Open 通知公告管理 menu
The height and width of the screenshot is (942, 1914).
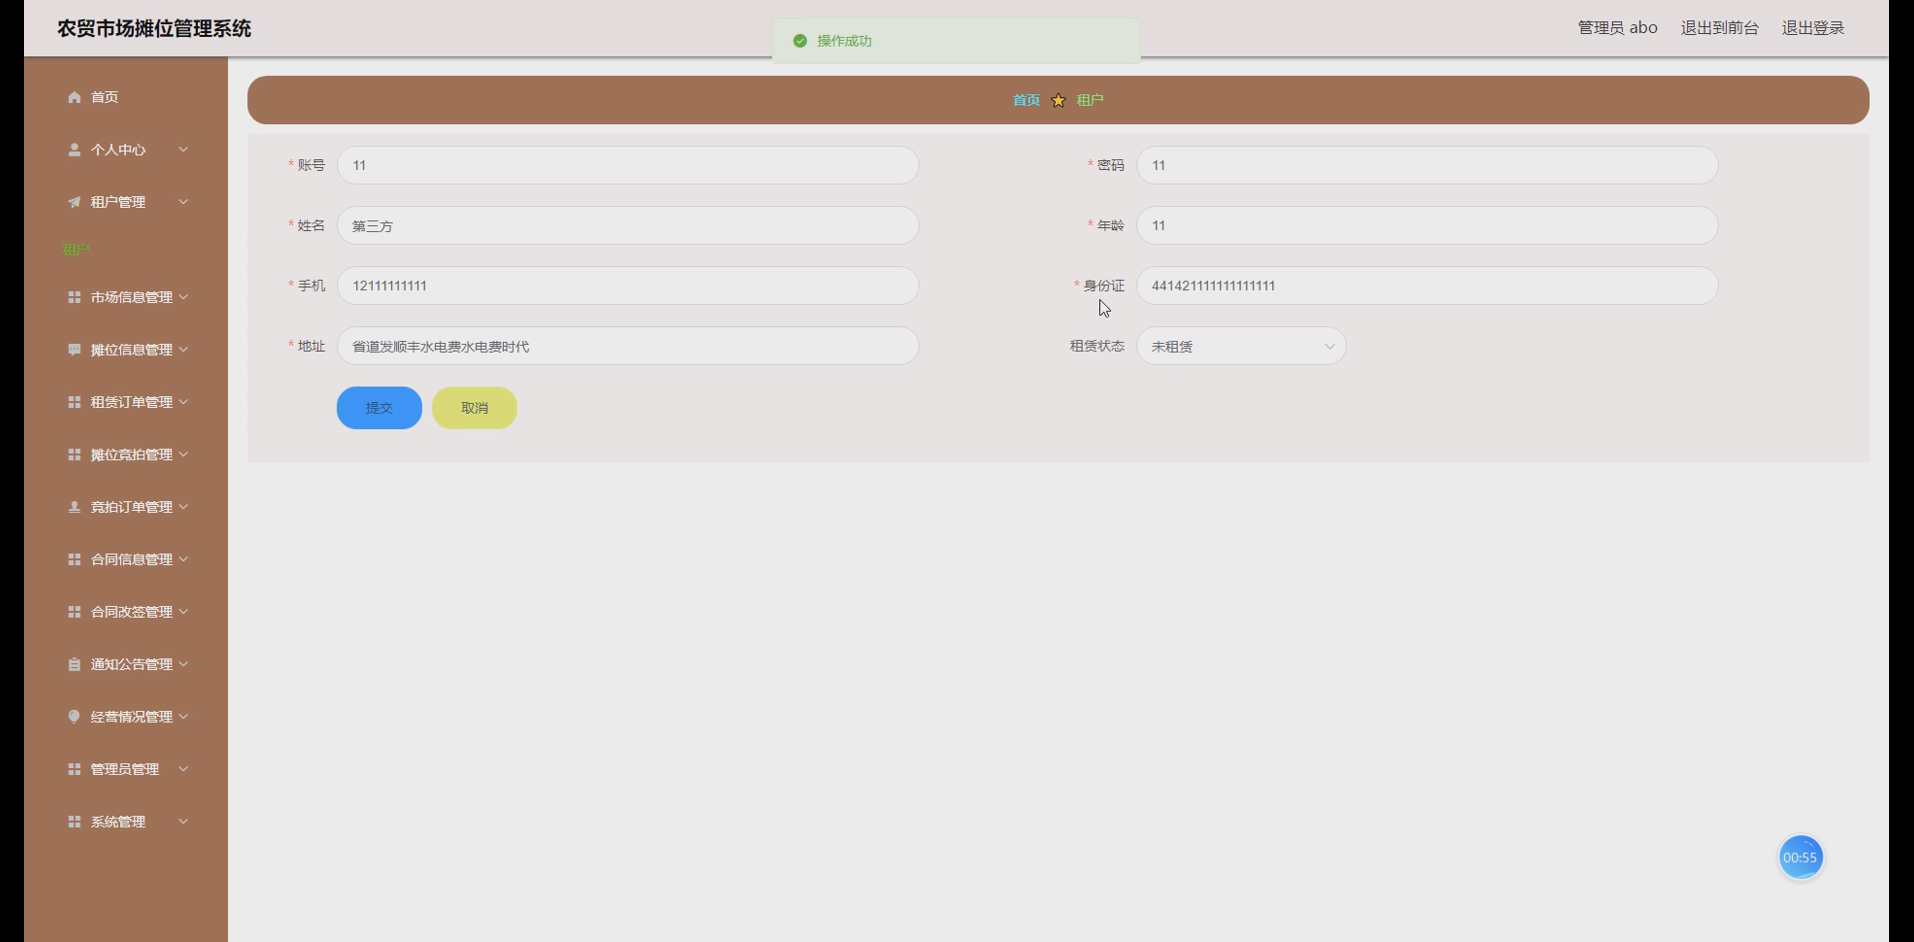126,664
